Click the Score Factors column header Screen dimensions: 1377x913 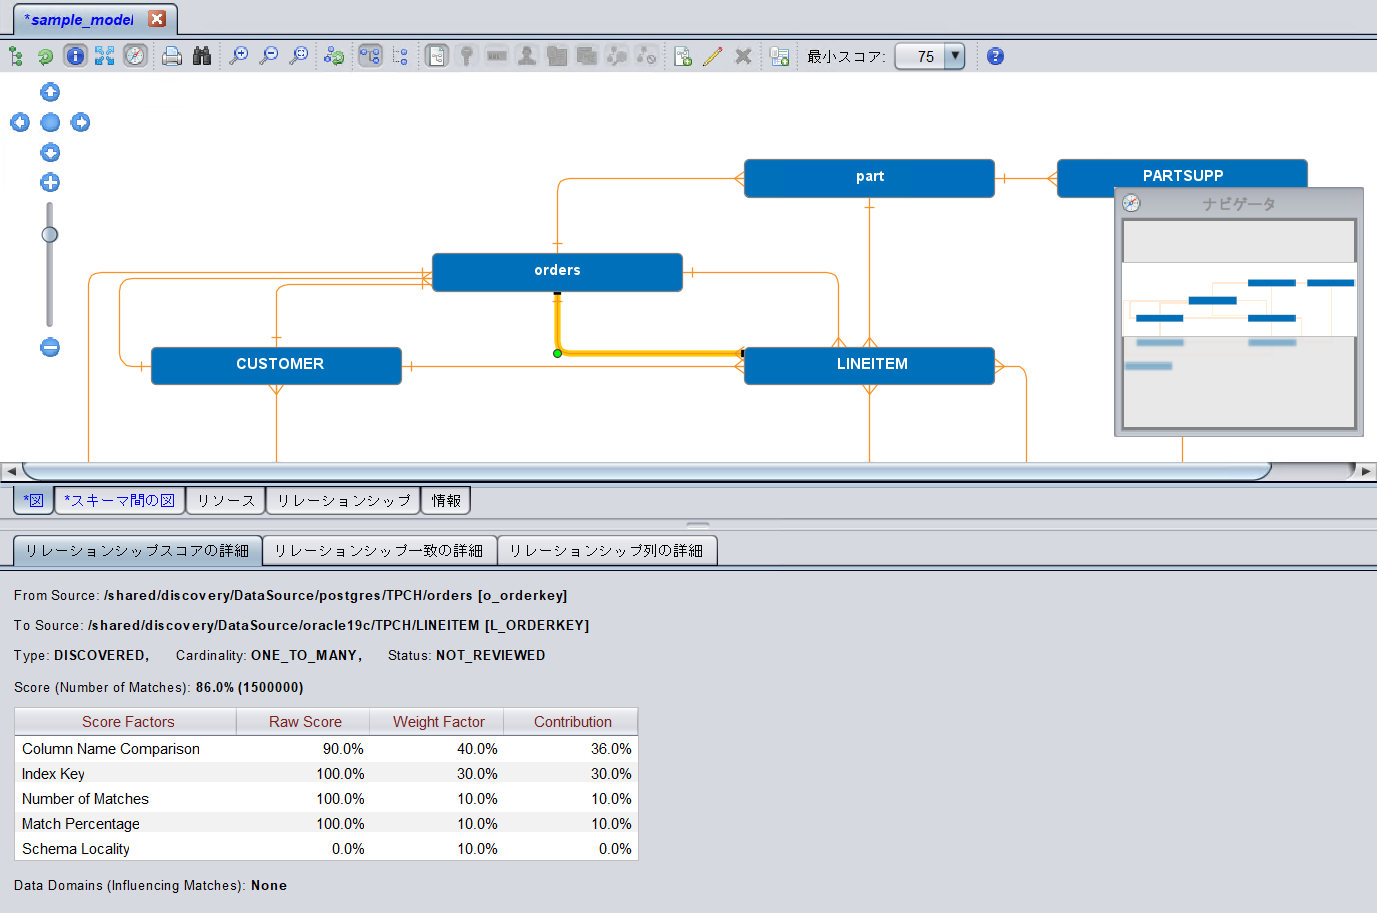point(127,722)
